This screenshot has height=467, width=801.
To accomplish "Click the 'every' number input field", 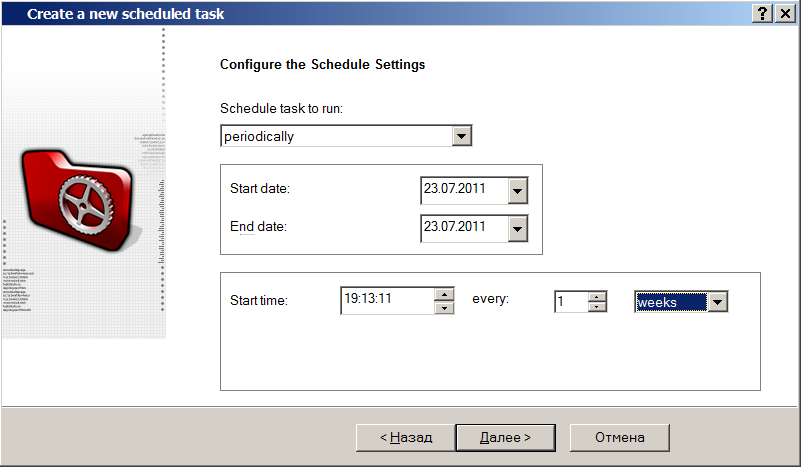I will pos(570,302).
